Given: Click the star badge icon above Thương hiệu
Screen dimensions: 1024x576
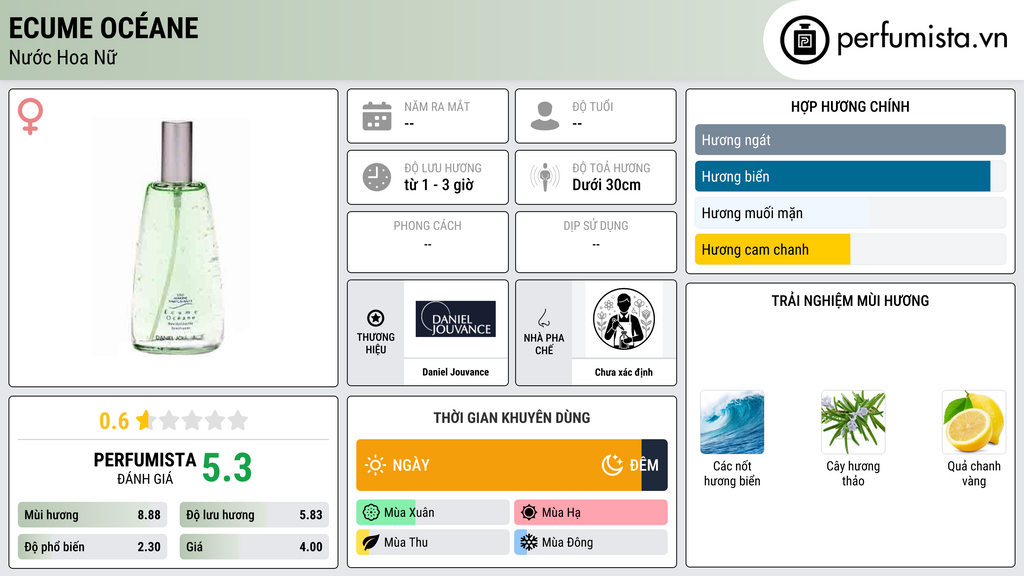Looking at the screenshot, I should tap(376, 318).
